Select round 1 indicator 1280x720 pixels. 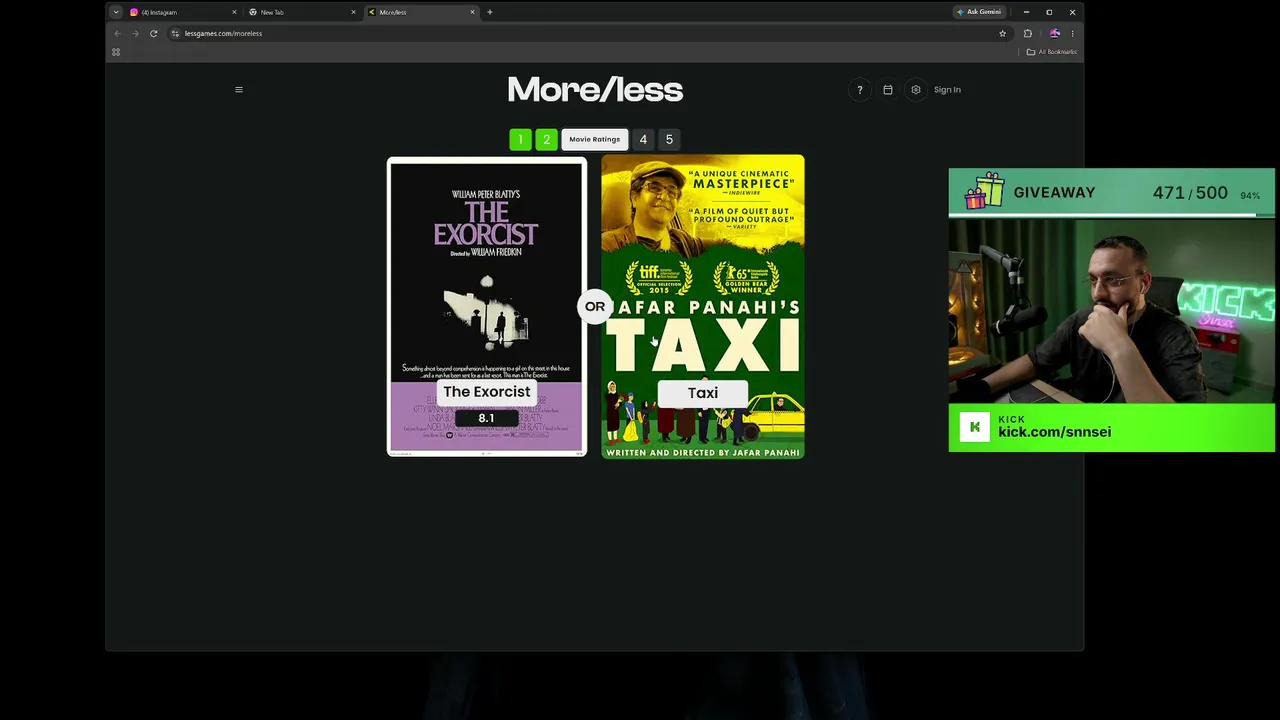pyautogui.click(x=520, y=139)
